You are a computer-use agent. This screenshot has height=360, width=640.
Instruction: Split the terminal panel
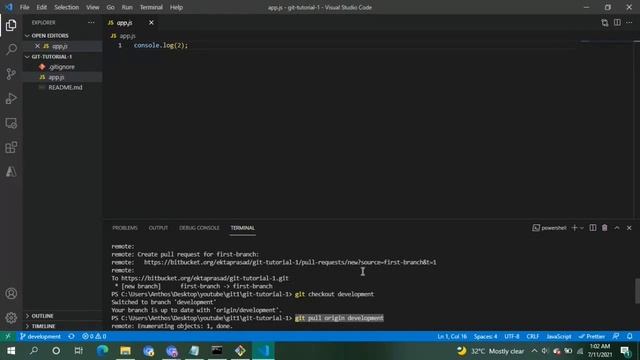(593, 228)
